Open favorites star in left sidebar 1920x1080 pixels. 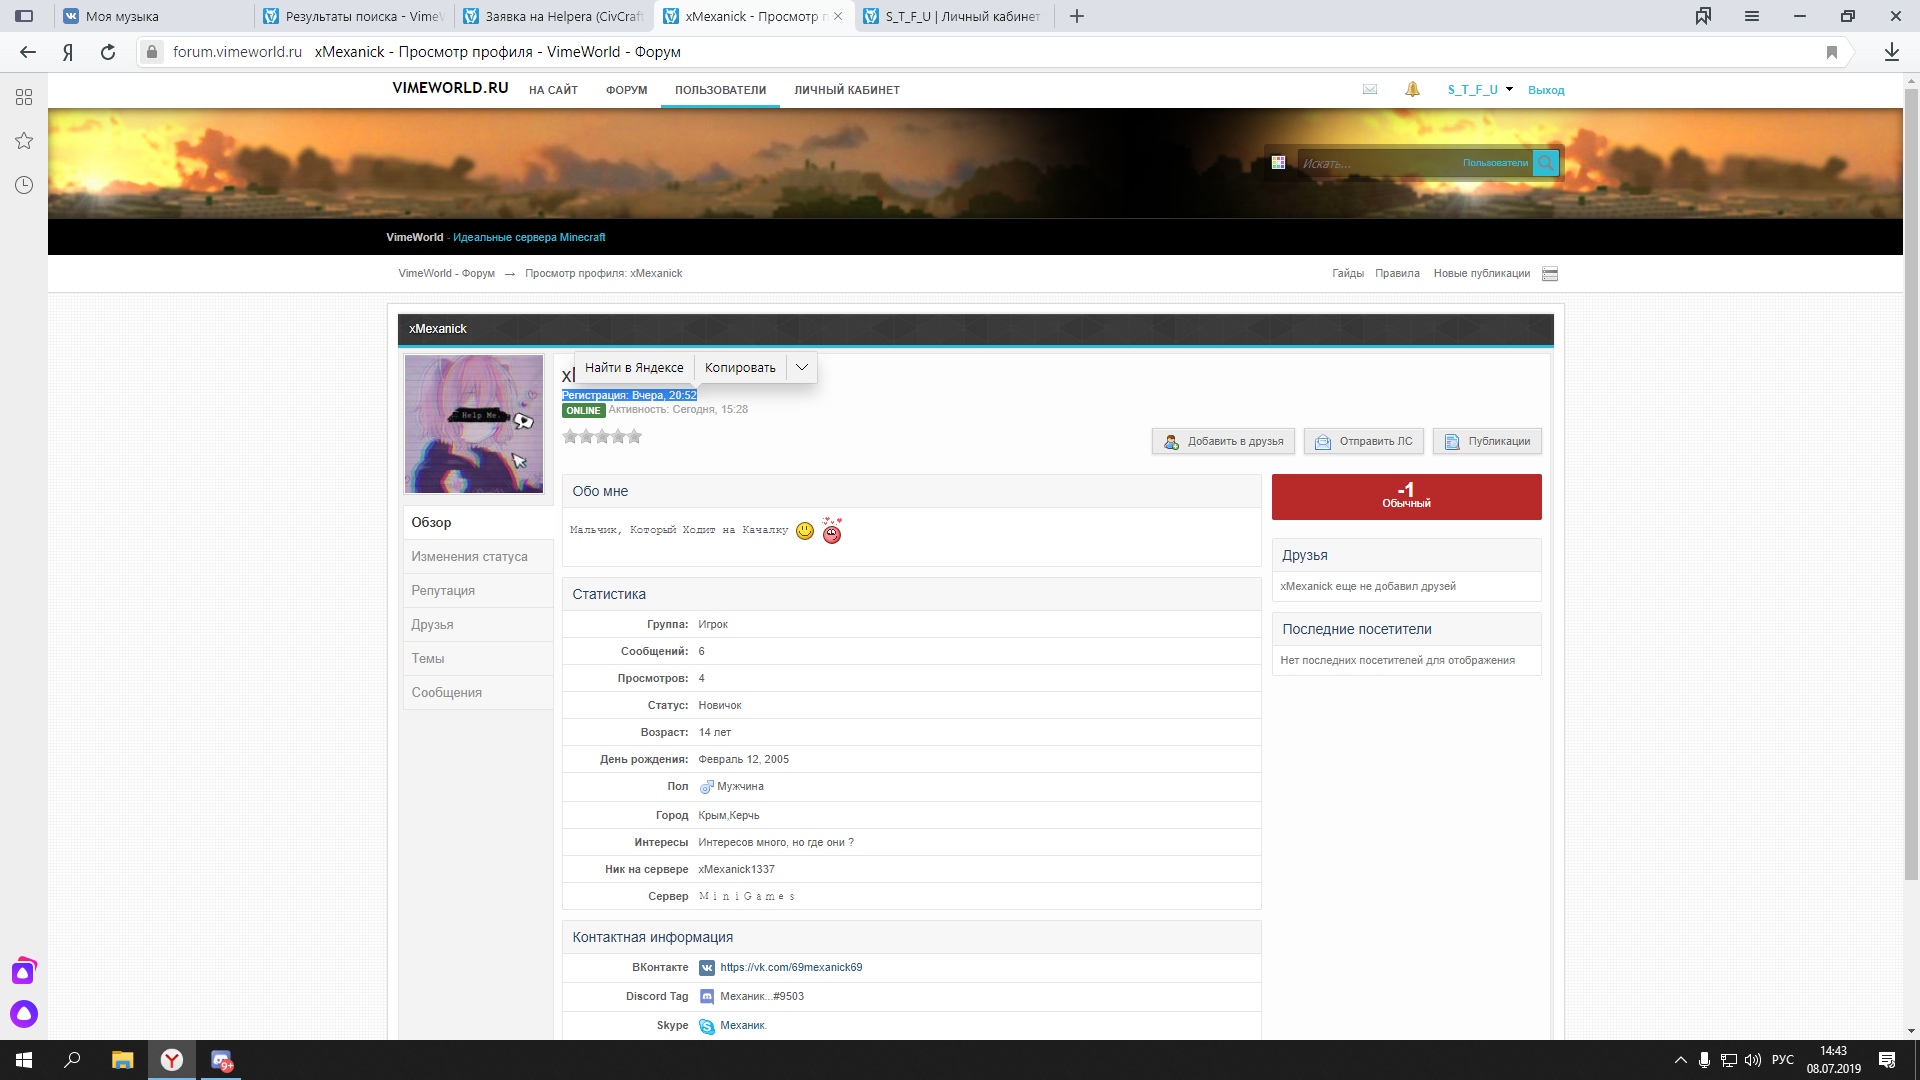point(24,141)
